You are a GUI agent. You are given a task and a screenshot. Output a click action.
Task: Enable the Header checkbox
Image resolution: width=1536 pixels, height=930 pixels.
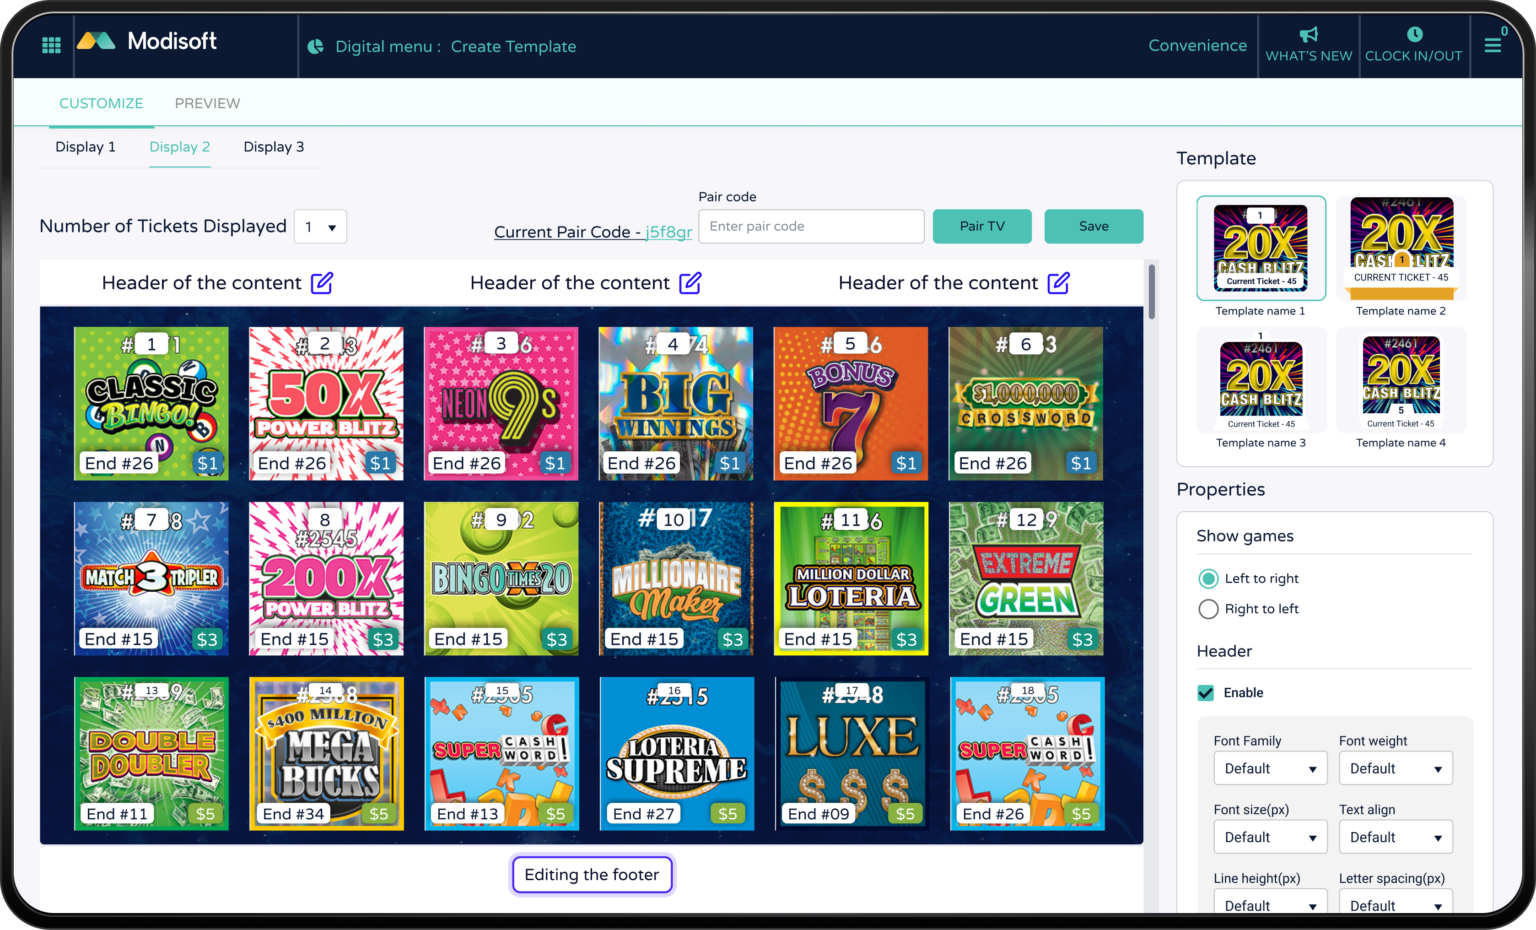pos(1205,692)
